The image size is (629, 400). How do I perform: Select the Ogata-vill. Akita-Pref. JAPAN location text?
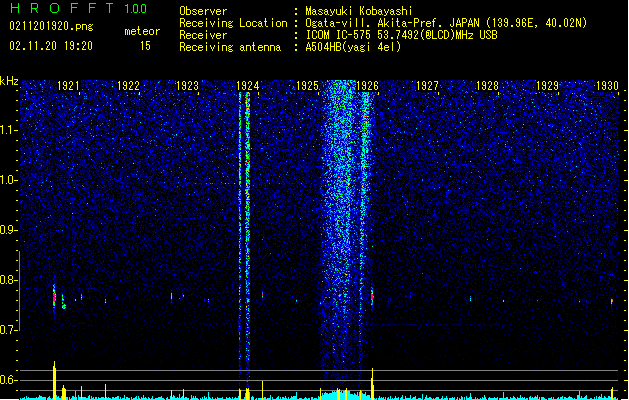(x=446, y=23)
